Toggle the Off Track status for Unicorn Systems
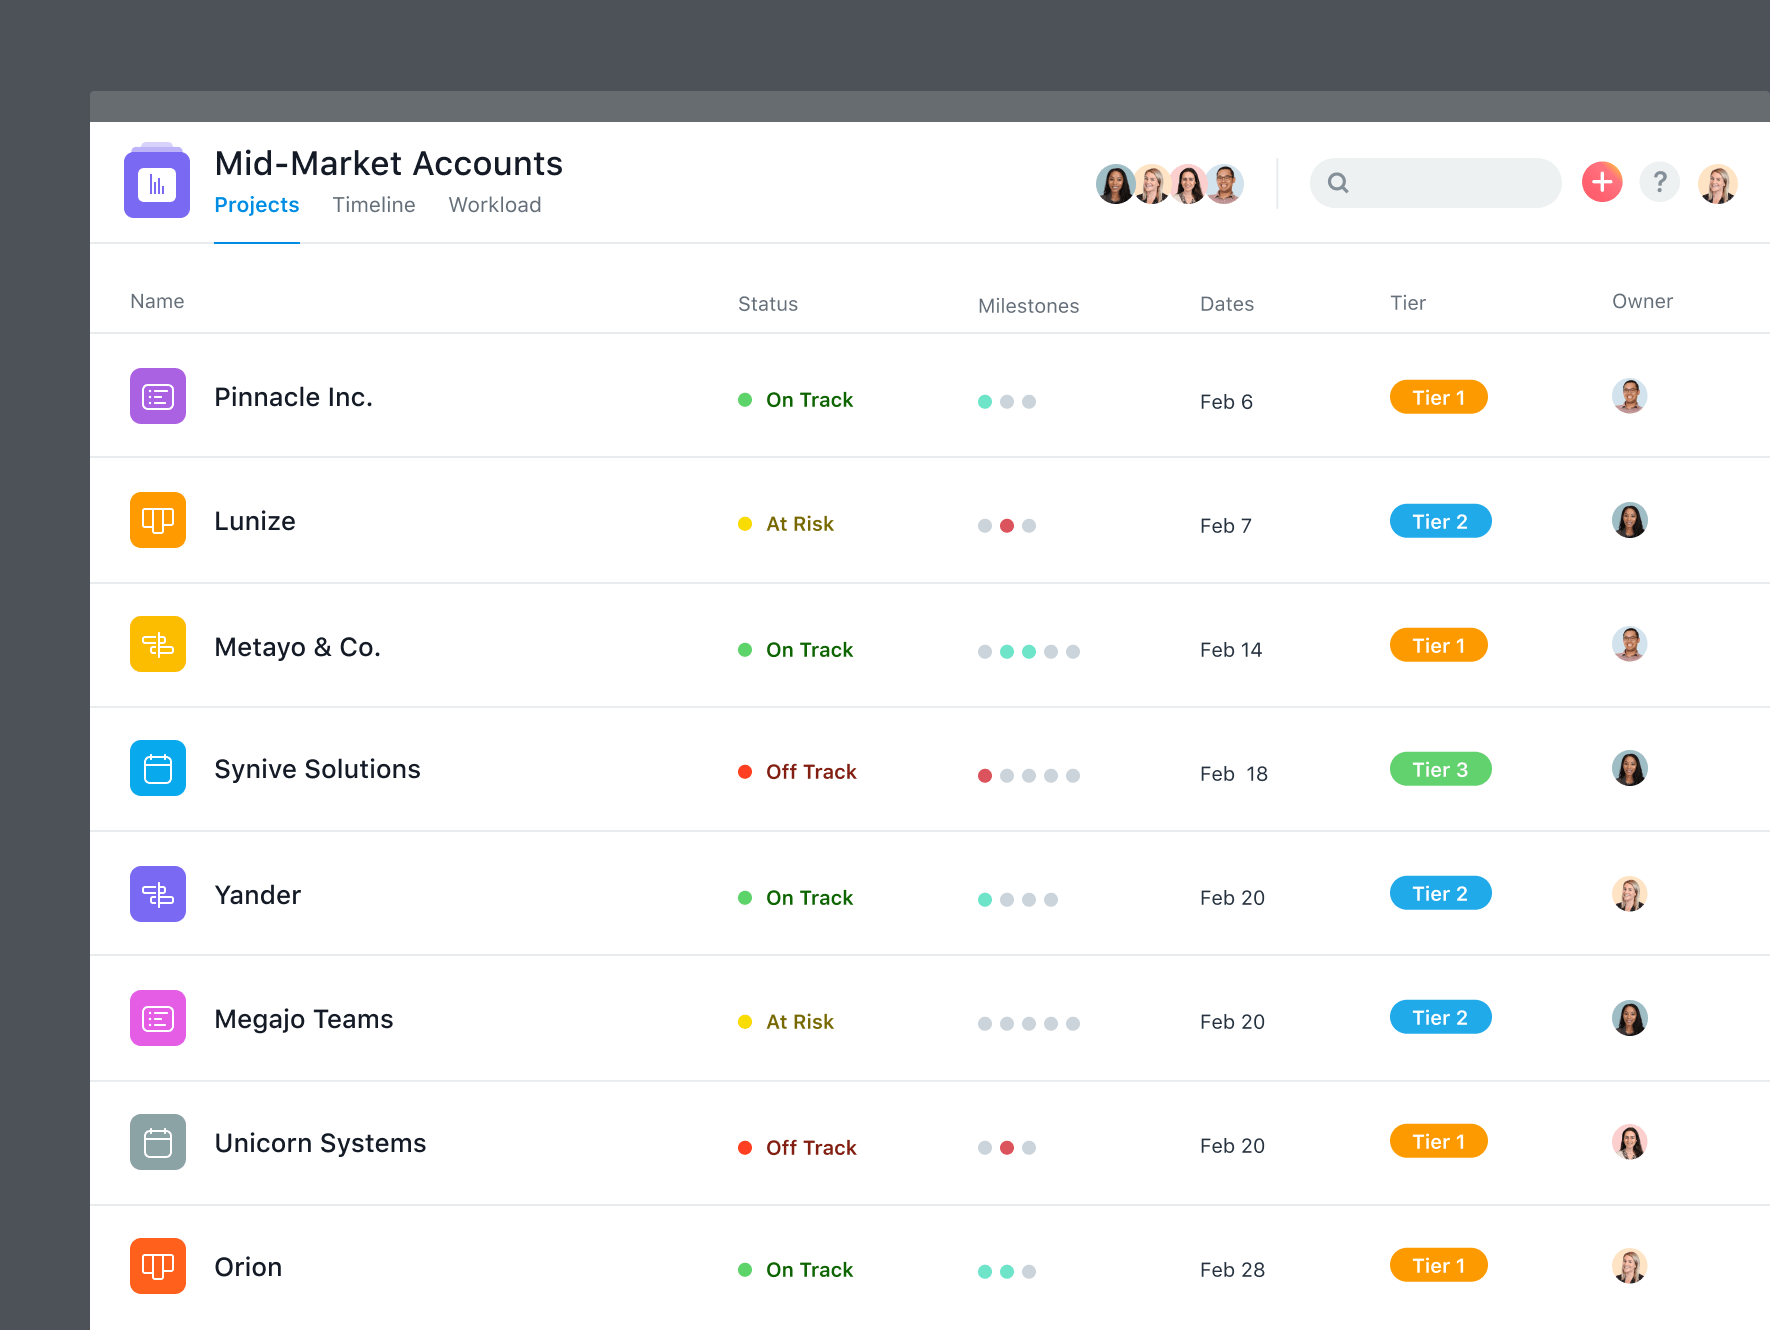This screenshot has height=1330, width=1770. (797, 1147)
